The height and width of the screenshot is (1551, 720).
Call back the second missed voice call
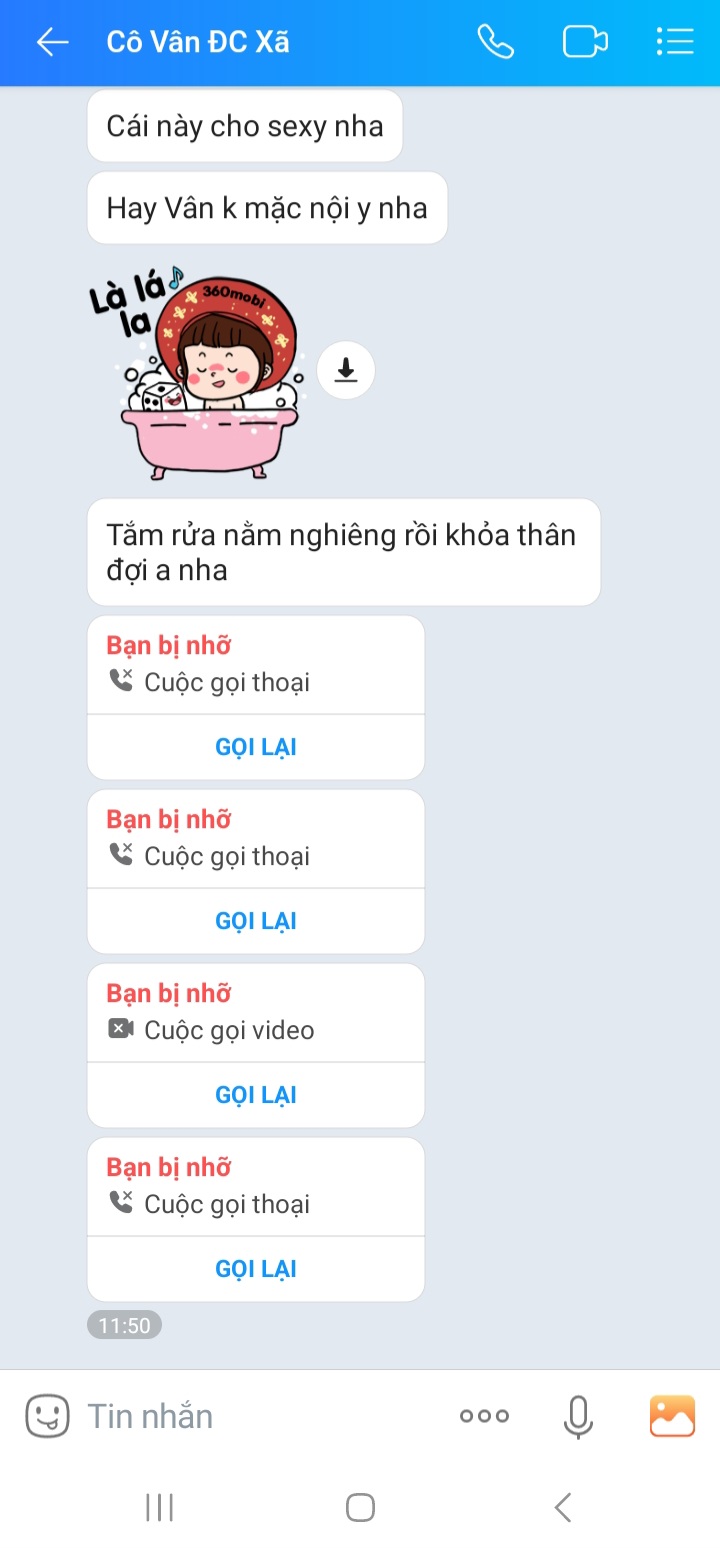(256, 921)
